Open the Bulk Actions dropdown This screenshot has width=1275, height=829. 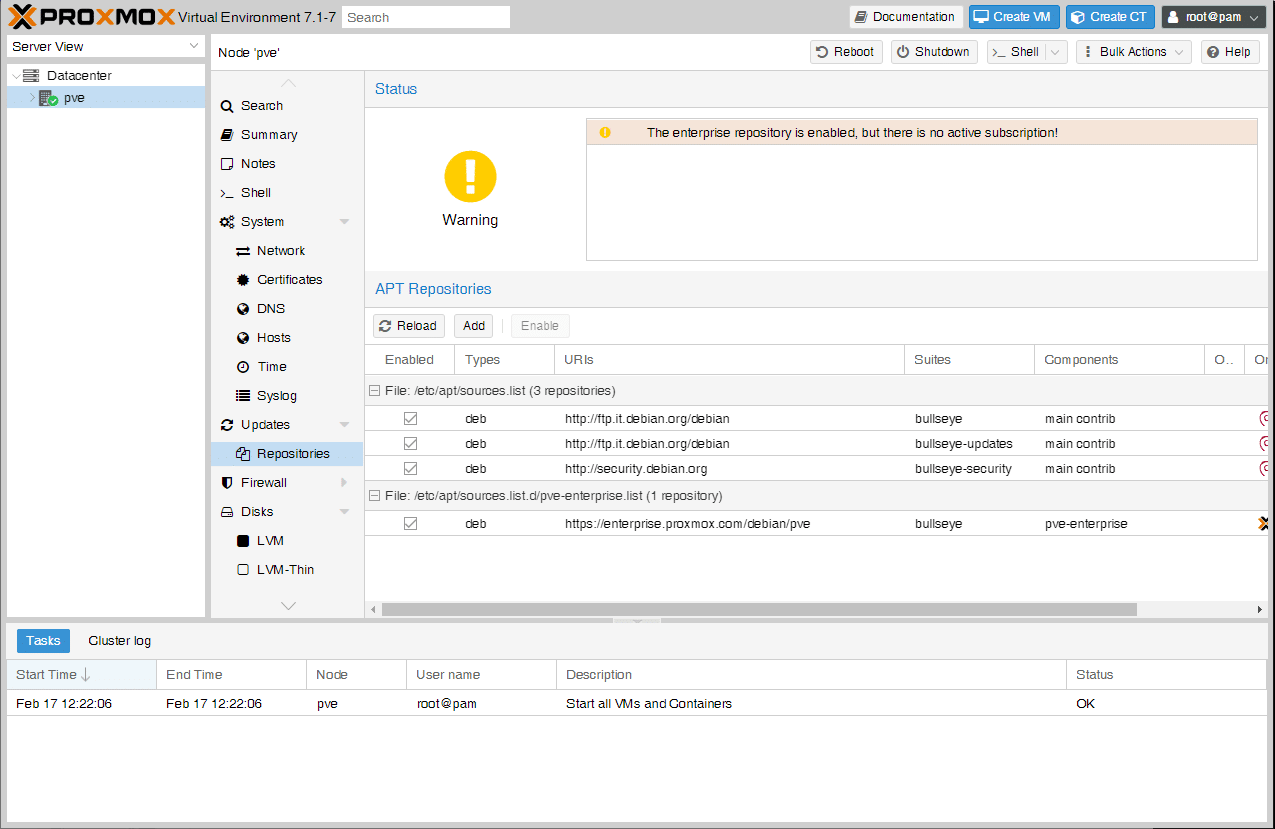(1134, 52)
